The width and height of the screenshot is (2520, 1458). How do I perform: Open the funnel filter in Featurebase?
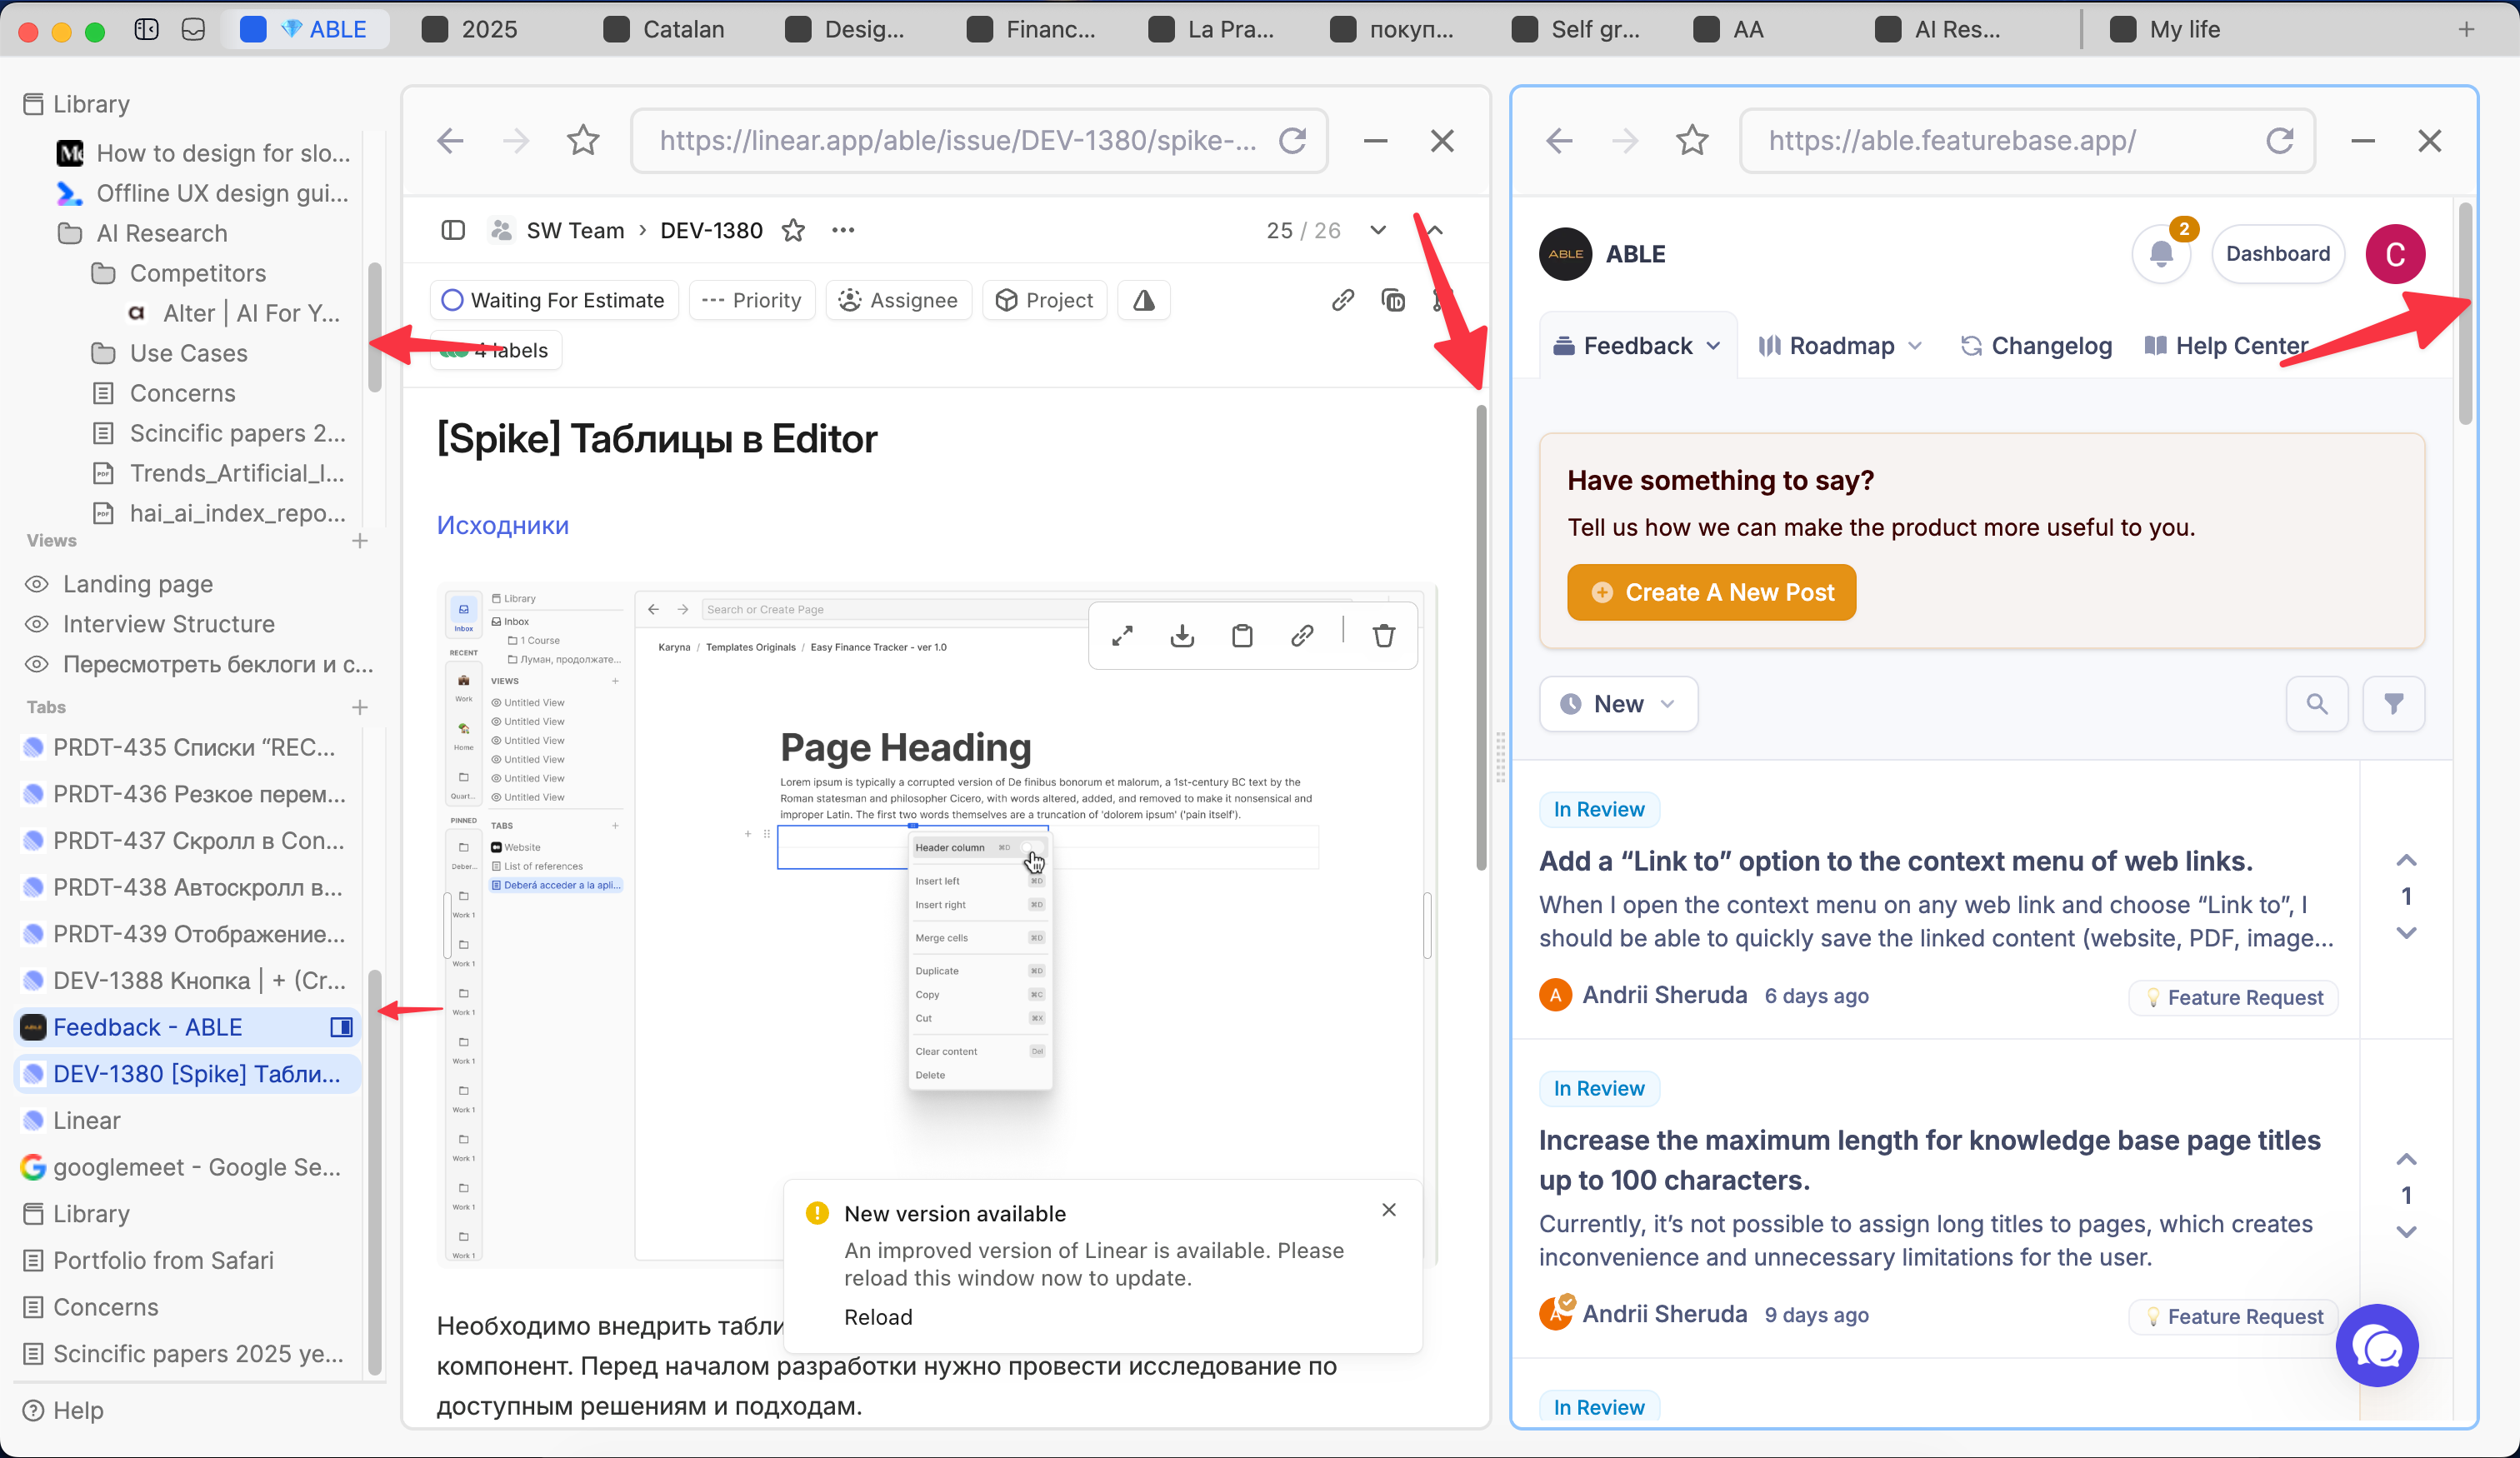[x=2393, y=704]
